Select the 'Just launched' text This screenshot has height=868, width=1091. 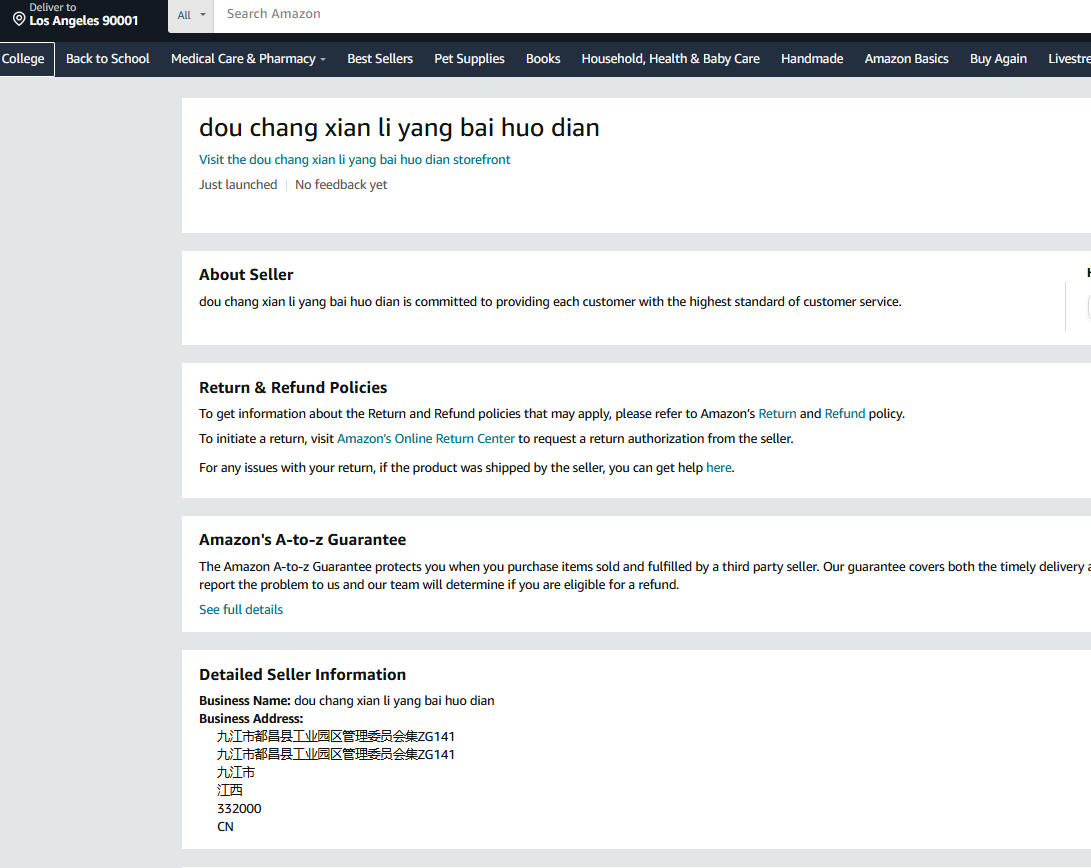(x=238, y=185)
